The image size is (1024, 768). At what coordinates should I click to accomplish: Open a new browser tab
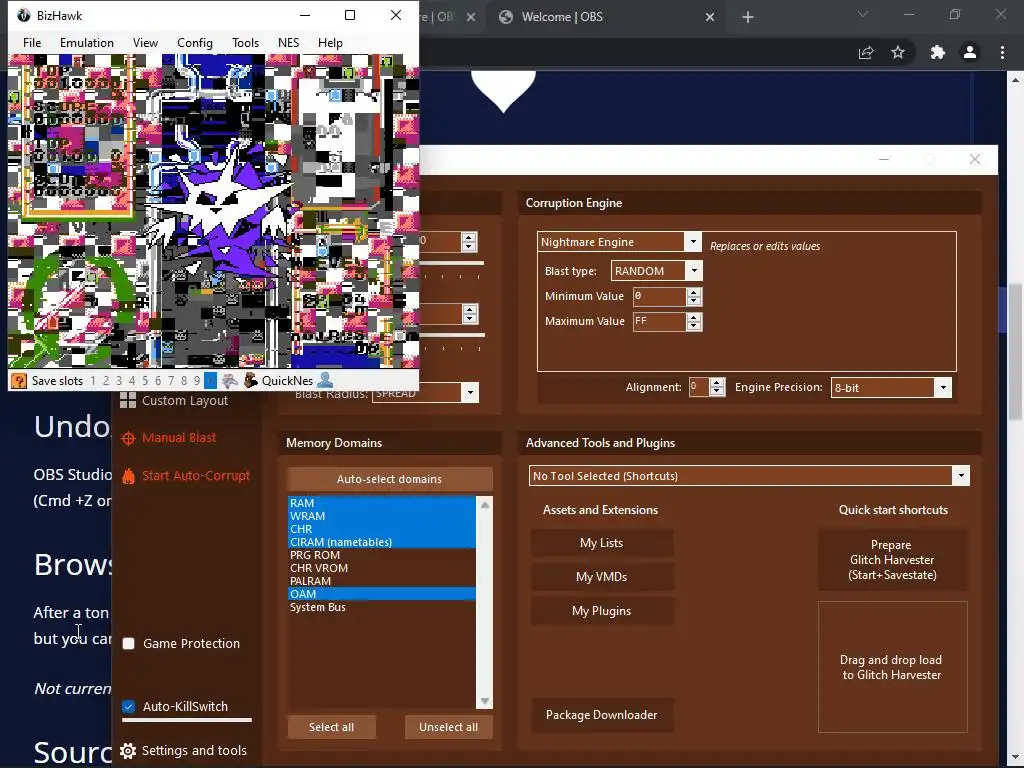pyautogui.click(x=748, y=17)
